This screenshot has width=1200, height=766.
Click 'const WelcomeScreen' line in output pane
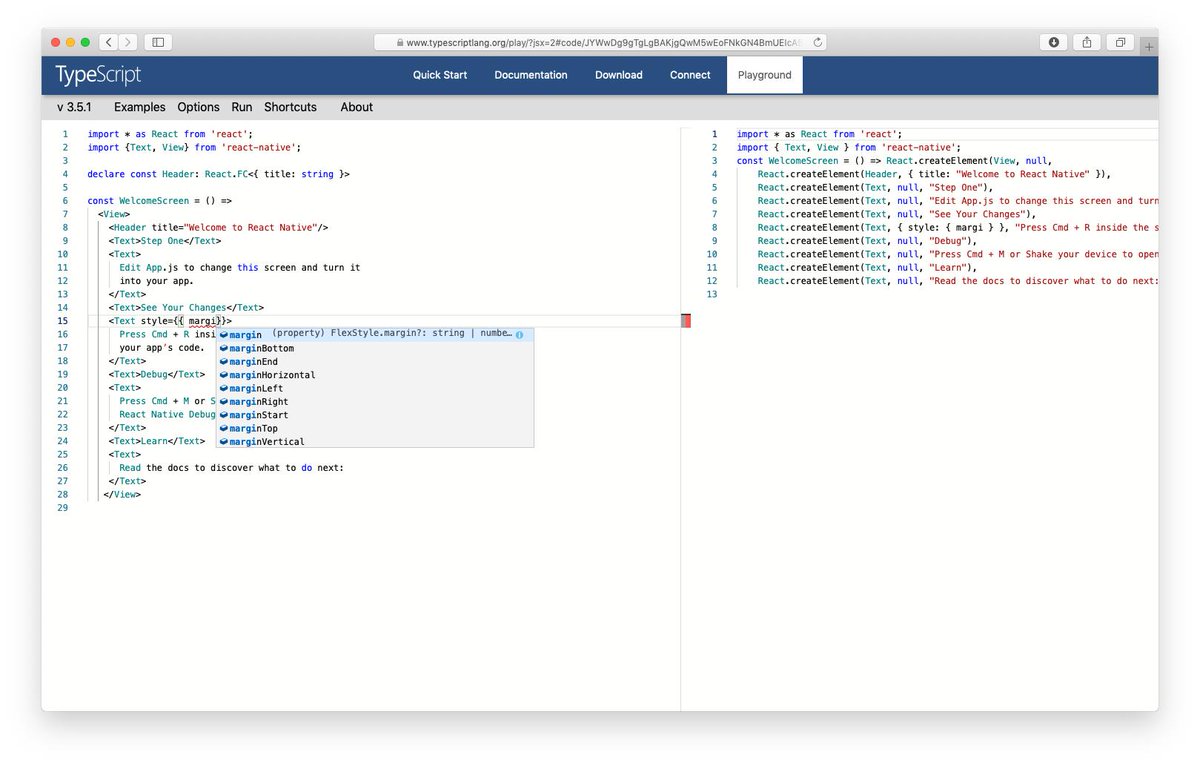[895, 161]
